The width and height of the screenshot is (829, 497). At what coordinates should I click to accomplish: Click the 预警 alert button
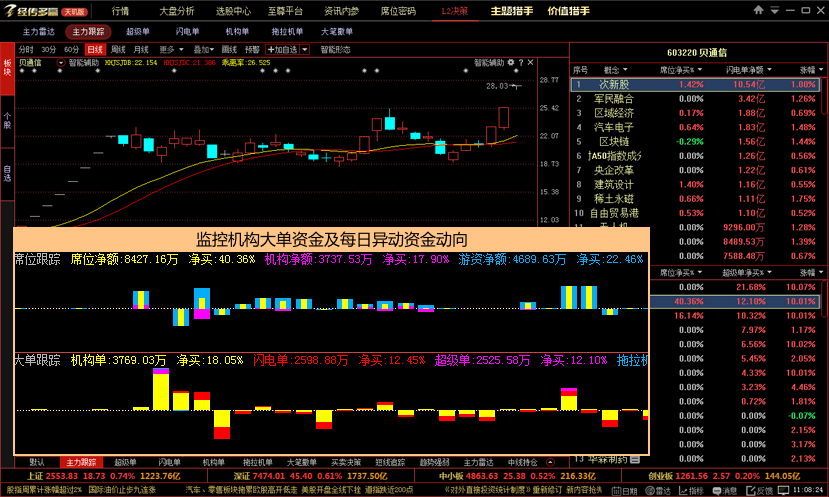point(252,50)
